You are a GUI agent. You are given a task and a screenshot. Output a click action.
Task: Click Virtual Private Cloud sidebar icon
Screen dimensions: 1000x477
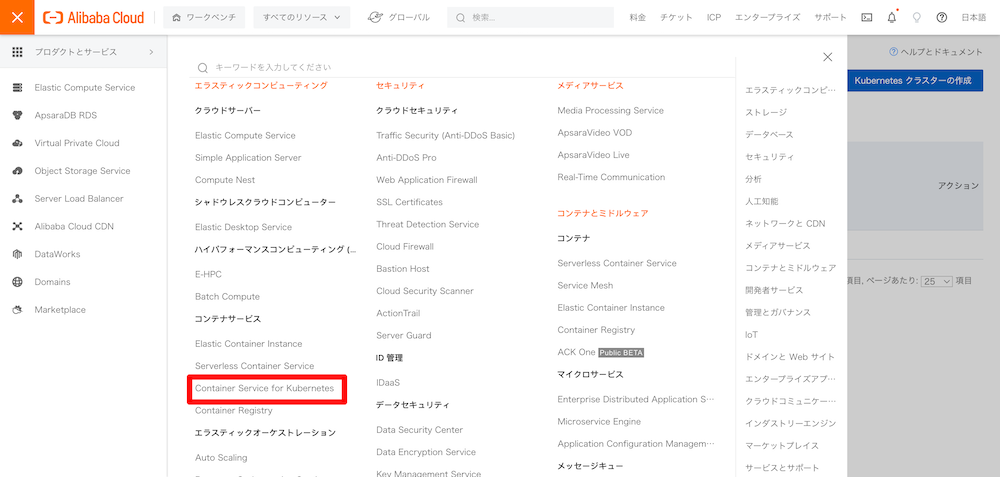pos(17,143)
